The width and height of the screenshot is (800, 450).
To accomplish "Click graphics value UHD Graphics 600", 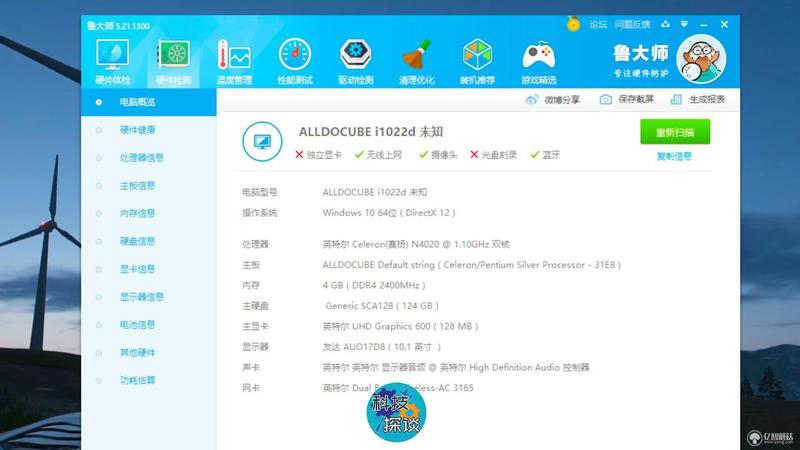I will click(400, 326).
